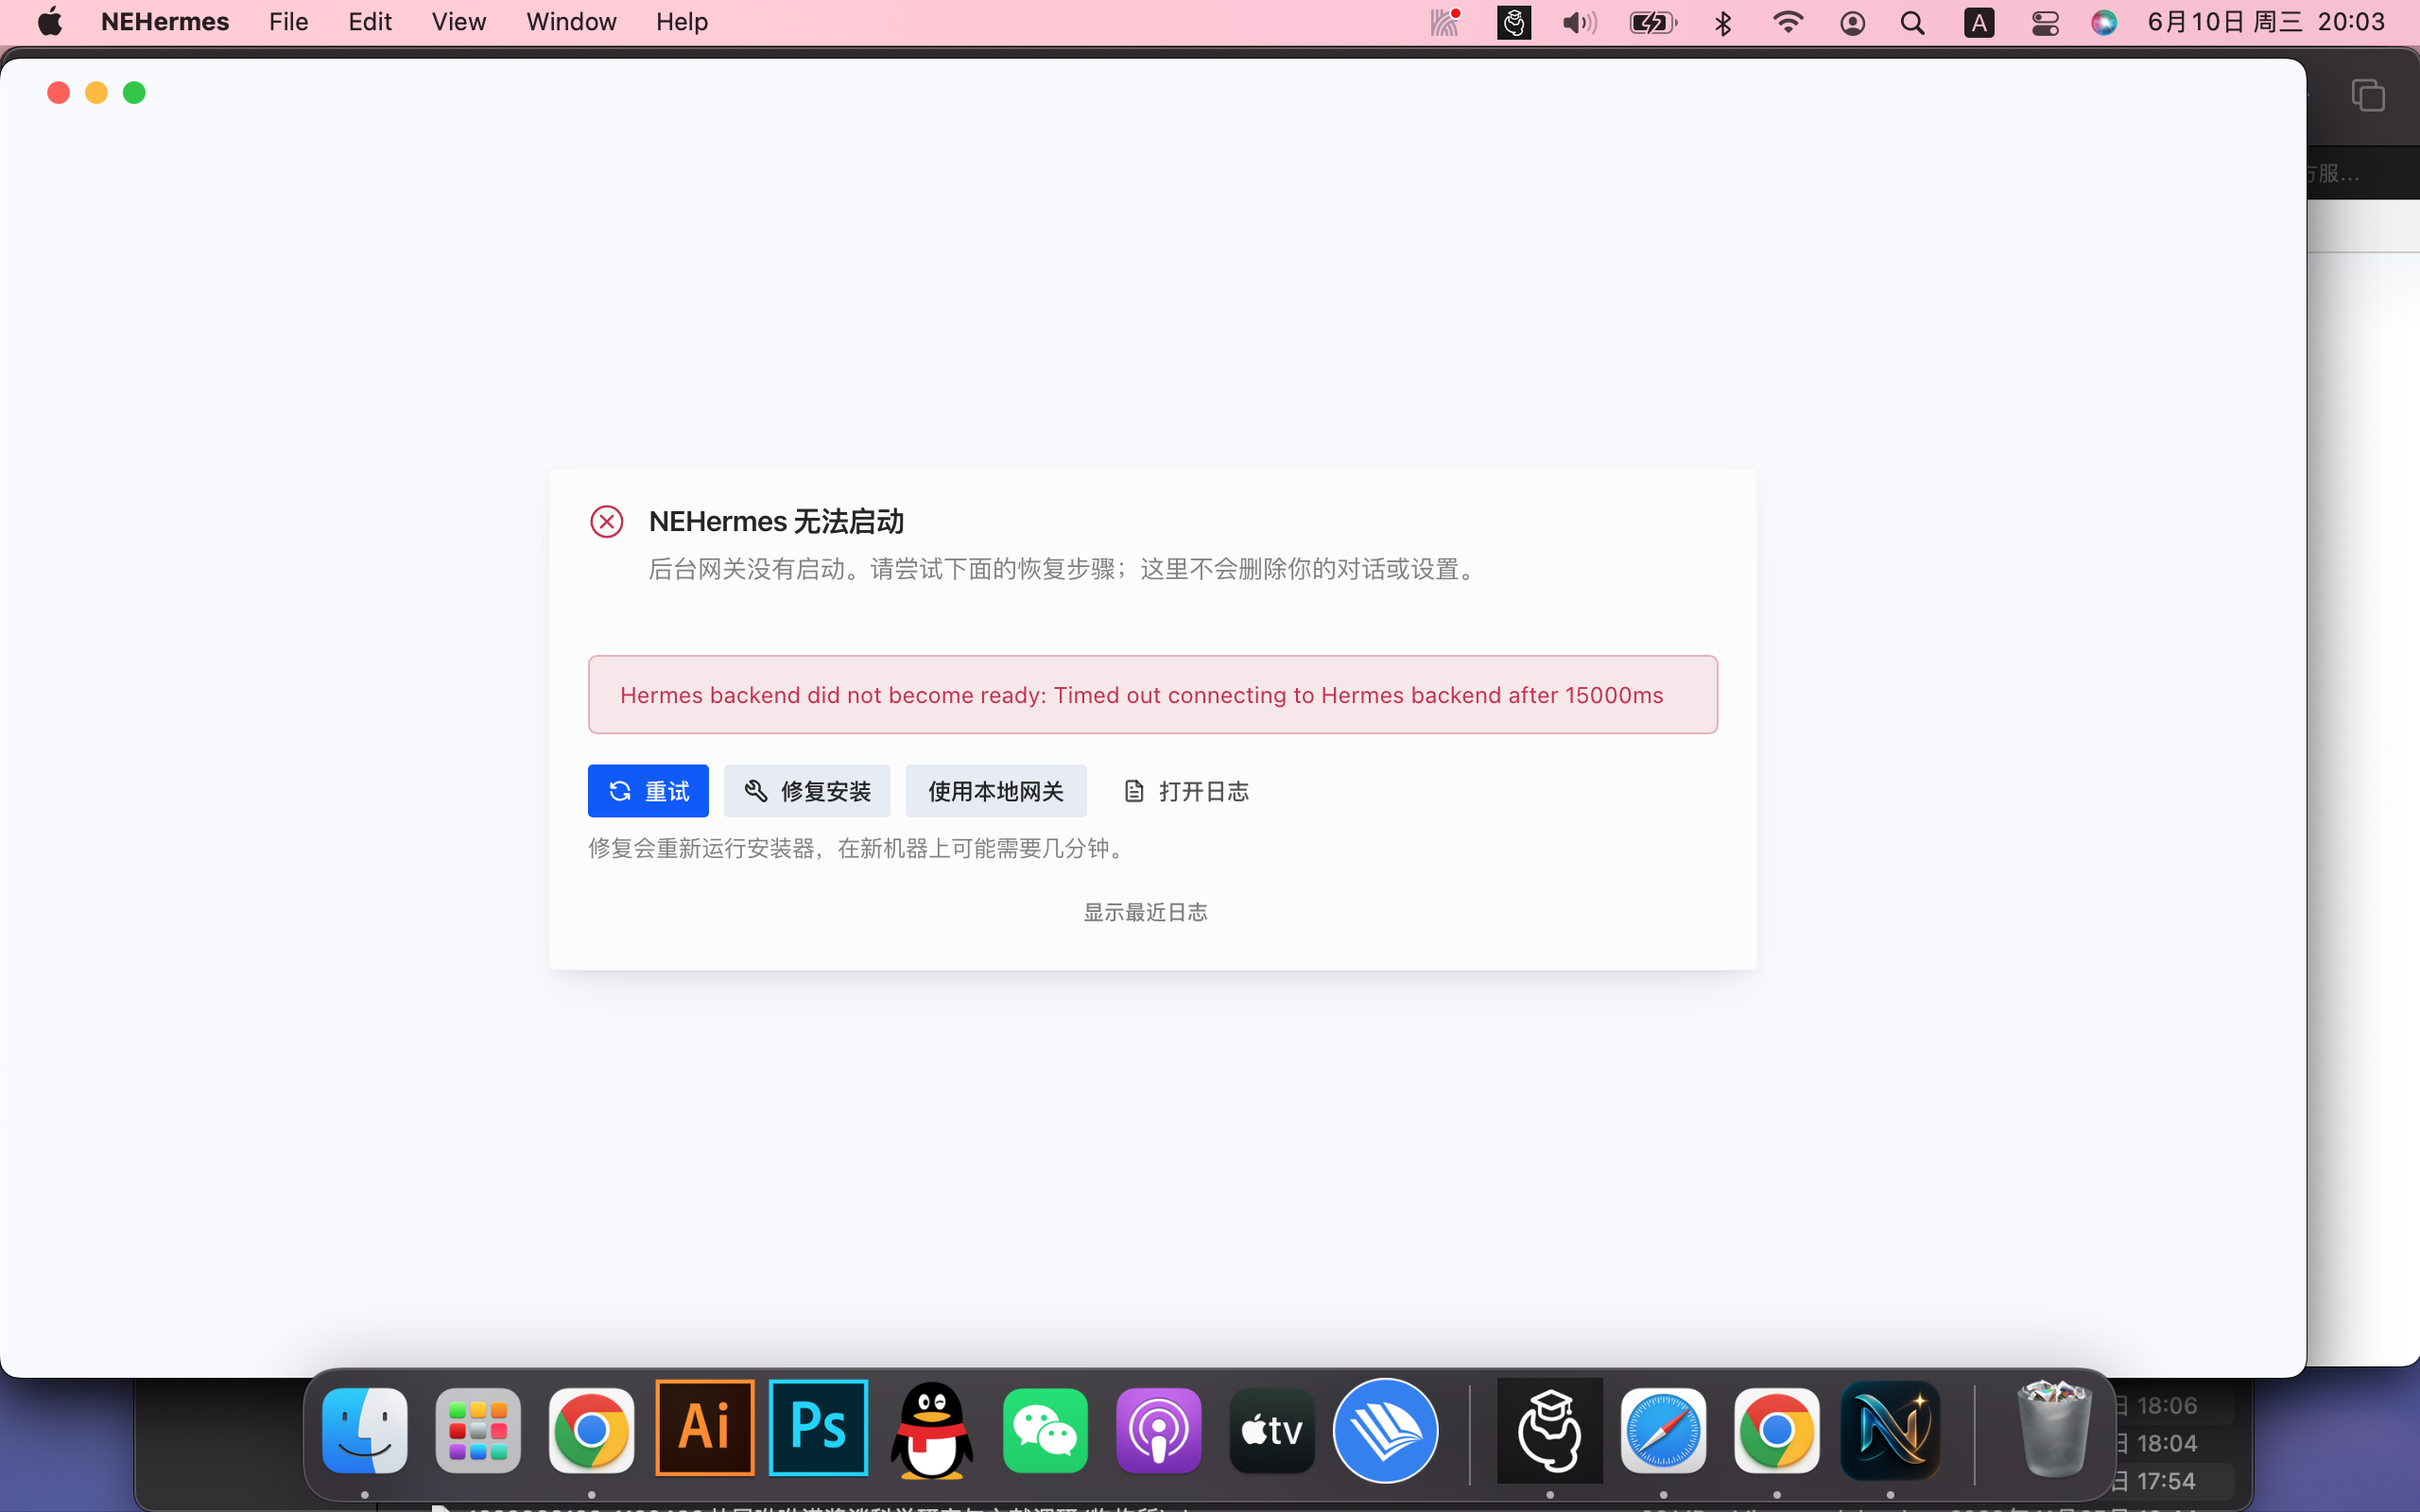Image resolution: width=2420 pixels, height=1512 pixels.
Task: Open the Window menu
Action: (x=571, y=22)
